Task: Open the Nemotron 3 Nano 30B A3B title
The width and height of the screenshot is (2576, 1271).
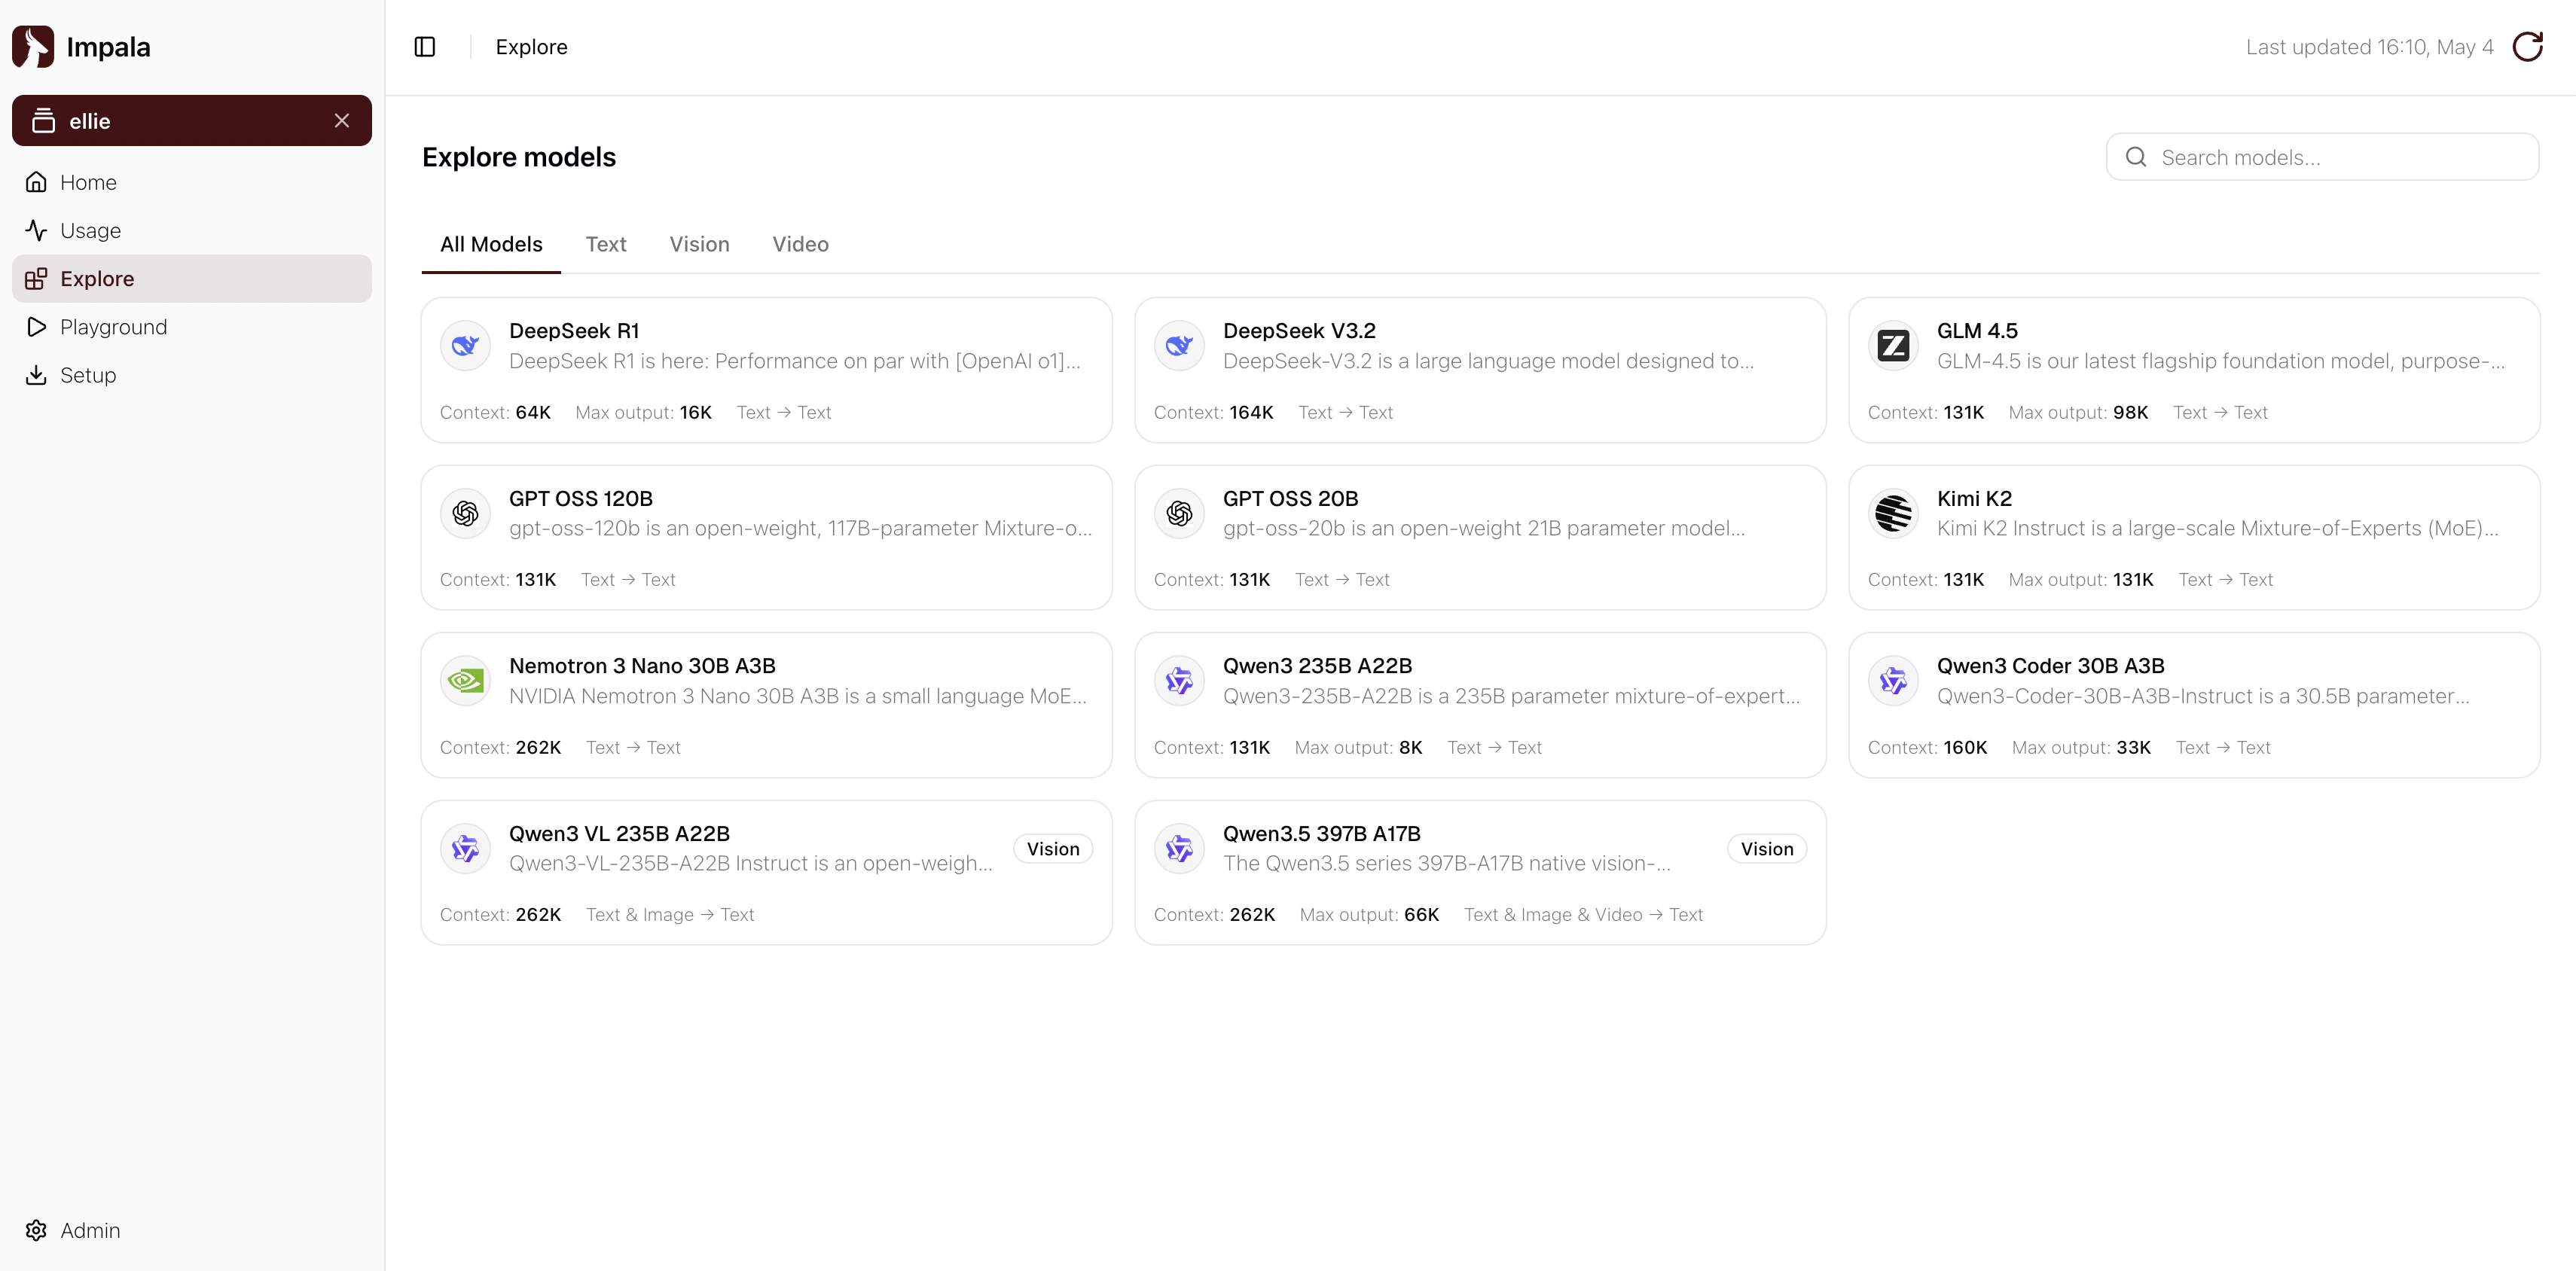Action: point(642,666)
